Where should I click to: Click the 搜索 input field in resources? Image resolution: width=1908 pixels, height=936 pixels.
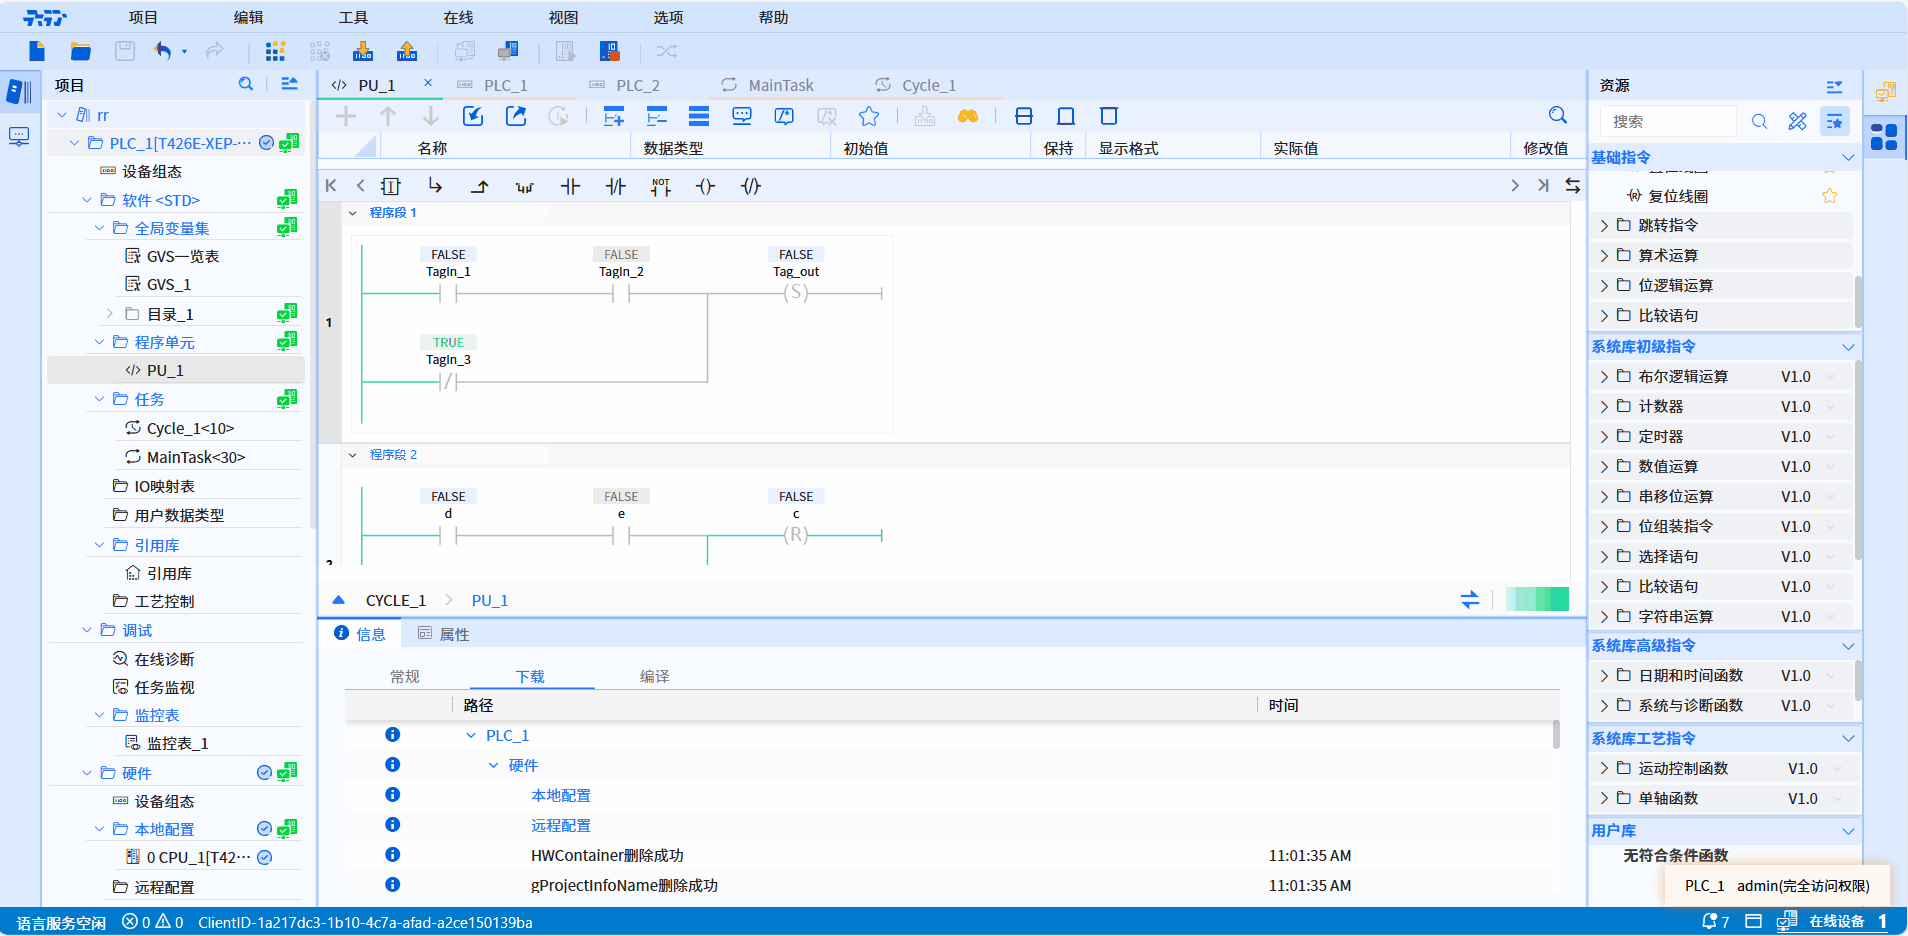[1670, 121]
